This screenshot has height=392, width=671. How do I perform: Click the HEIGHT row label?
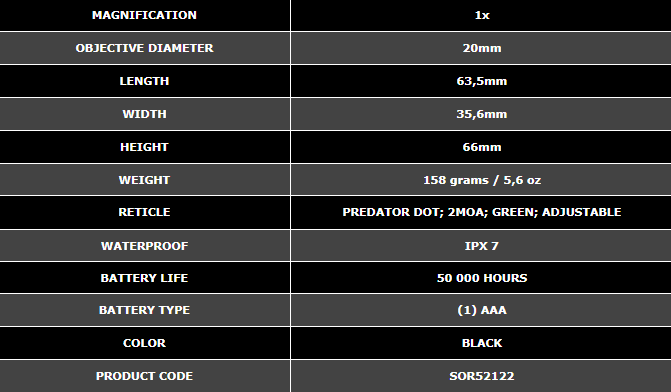(144, 147)
